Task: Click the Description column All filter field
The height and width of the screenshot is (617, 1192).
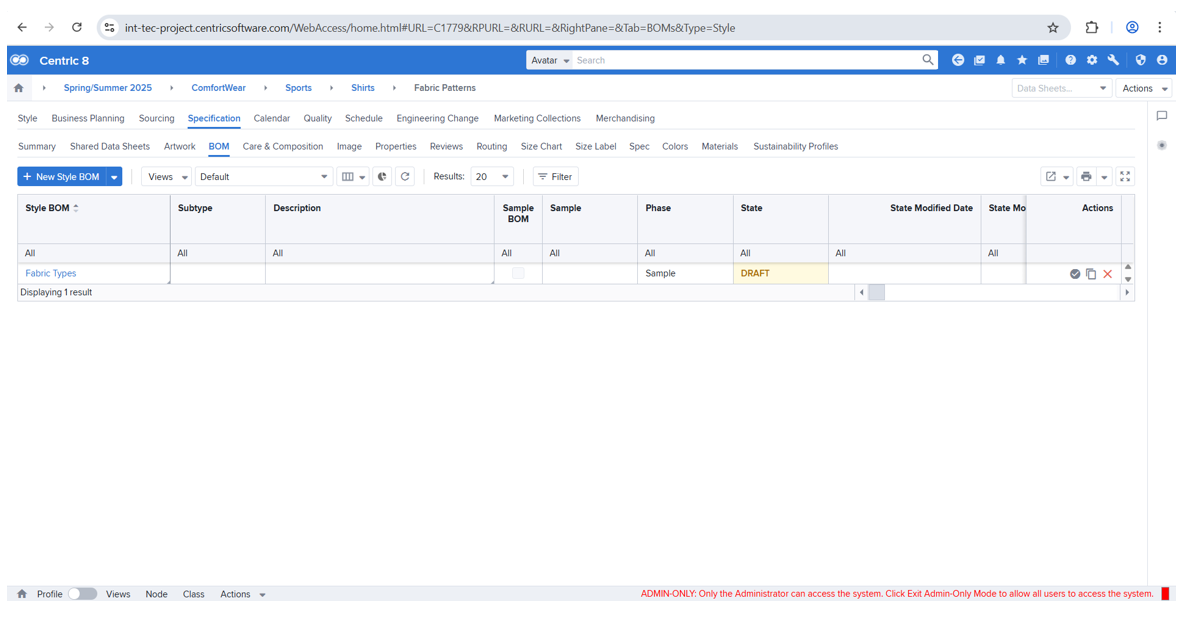Action: click(379, 253)
